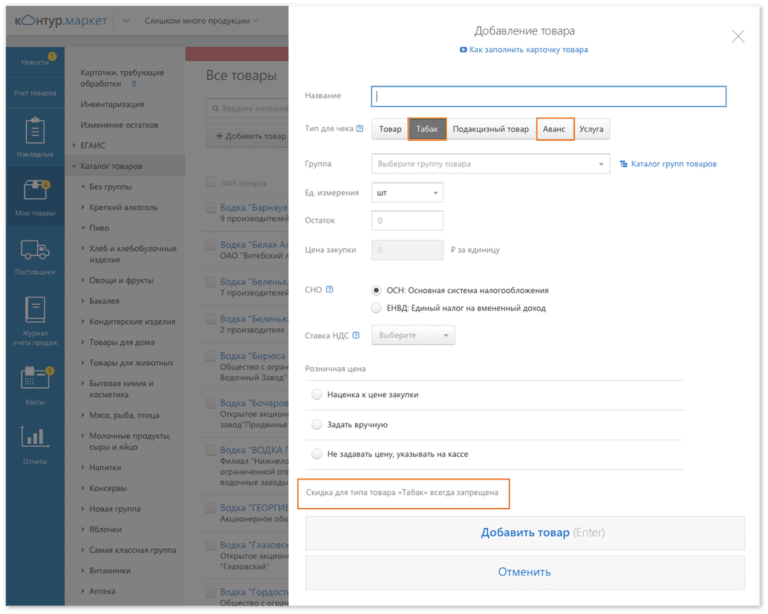Select Бакалея category
Viewport: 768px width, 614px height.
tap(104, 301)
